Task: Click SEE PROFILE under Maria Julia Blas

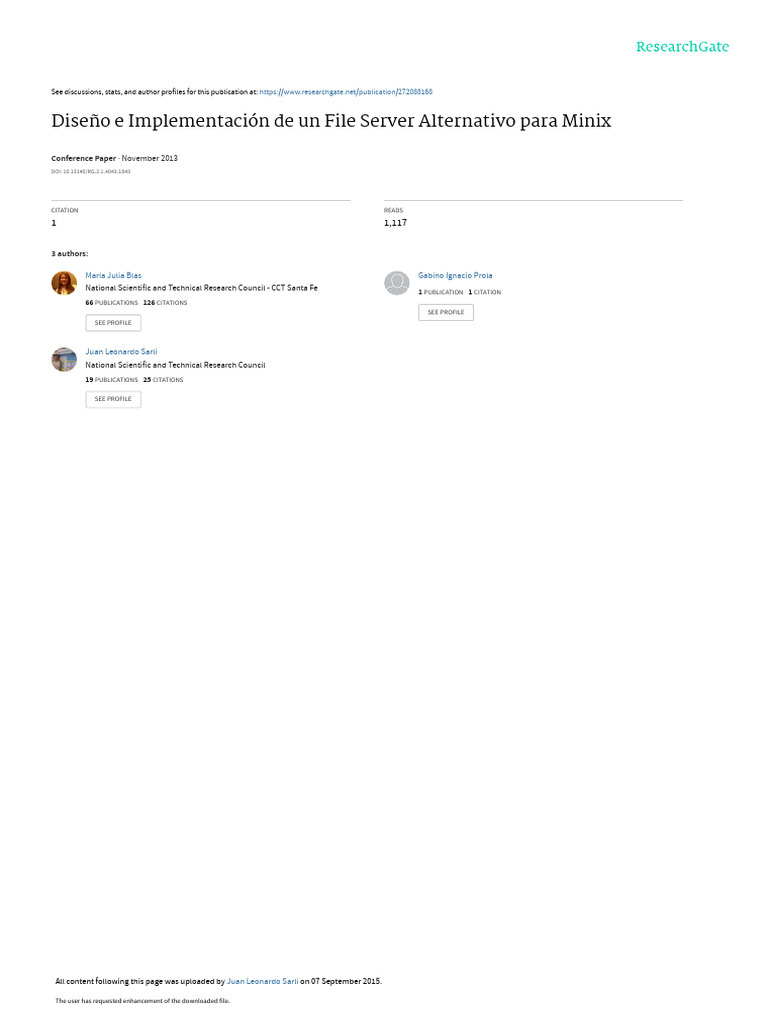Action: (113, 323)
